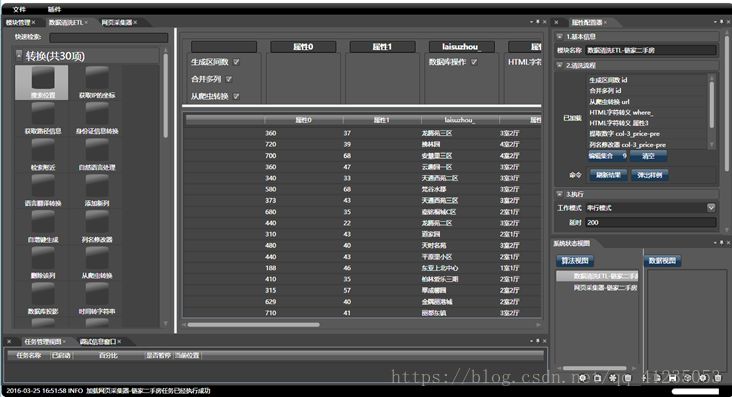The image size is (732, 397).
Task: Click the 快速检索 search field
Action: point(108,37)
